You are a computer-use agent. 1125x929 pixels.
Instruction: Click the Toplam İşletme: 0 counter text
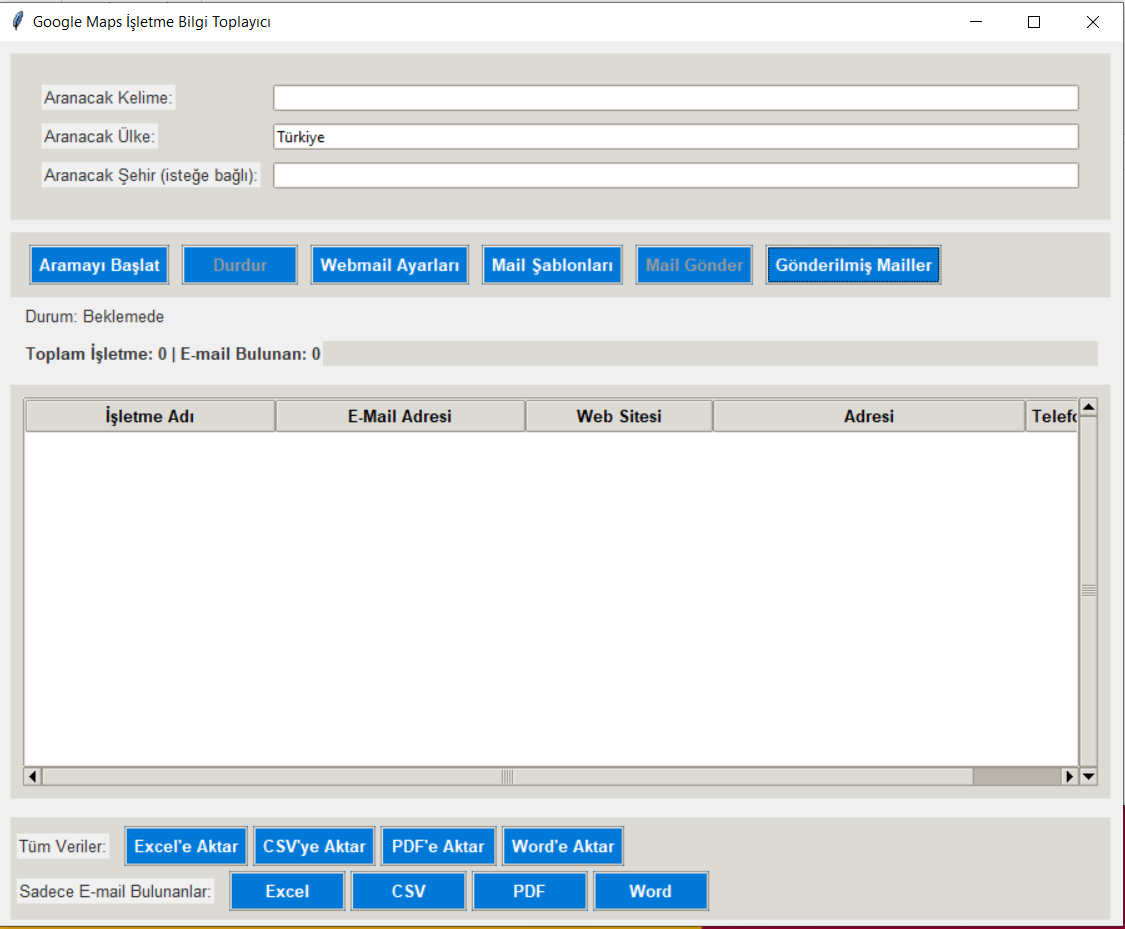[x=96, y=354]
